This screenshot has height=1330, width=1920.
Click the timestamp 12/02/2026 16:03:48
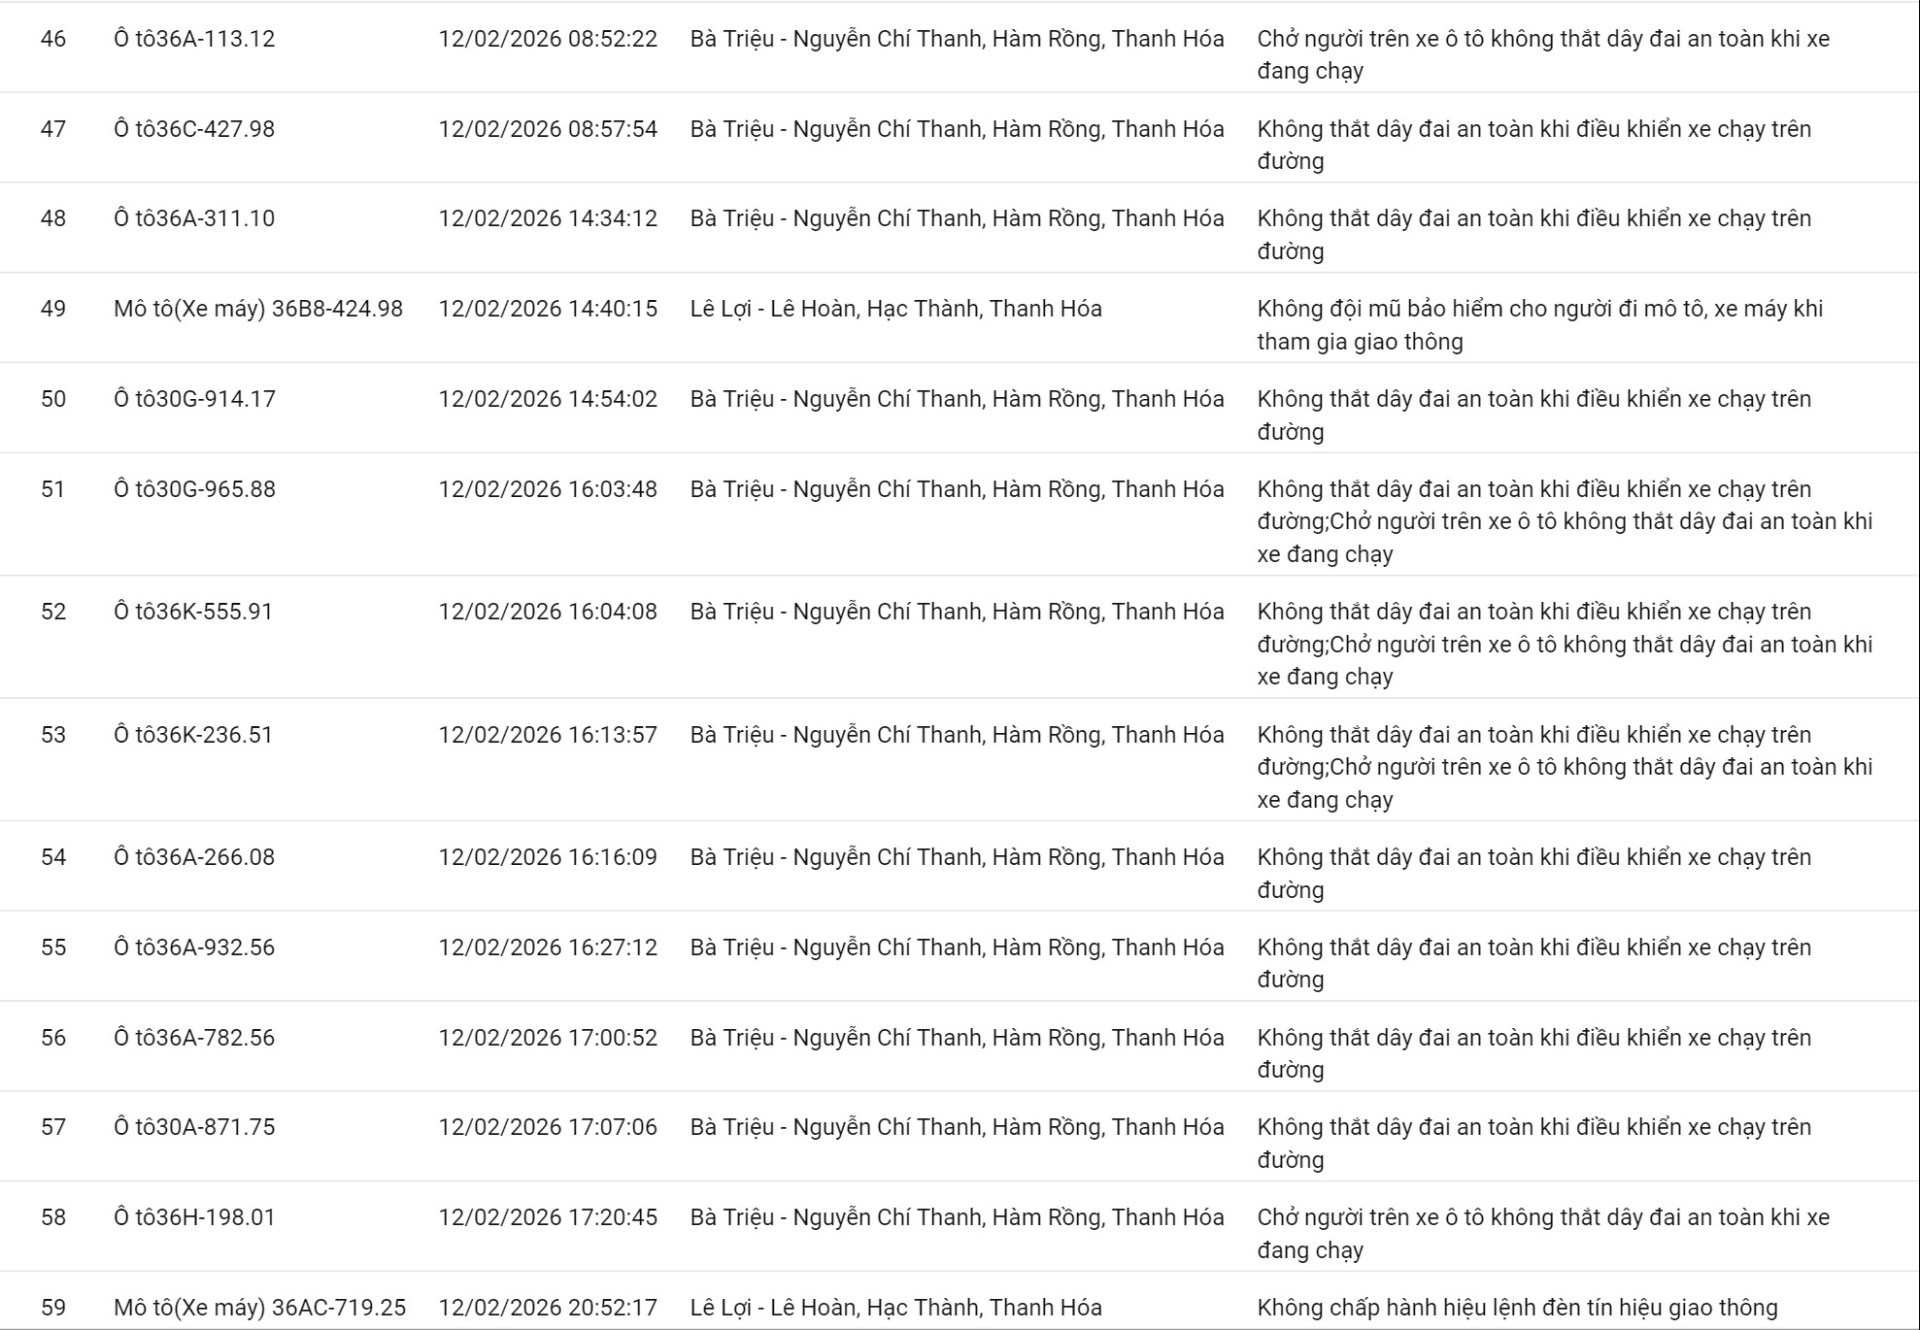pyautogui.click(x=547, y=489)
